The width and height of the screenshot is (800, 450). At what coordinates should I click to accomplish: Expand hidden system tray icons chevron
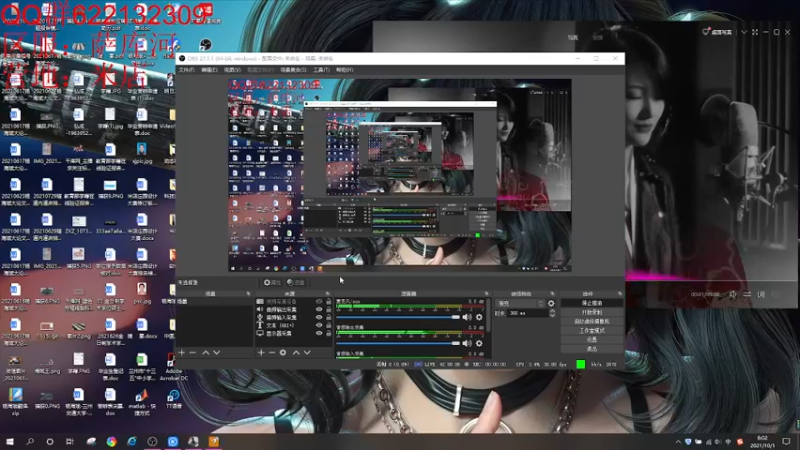pos(678,442)
